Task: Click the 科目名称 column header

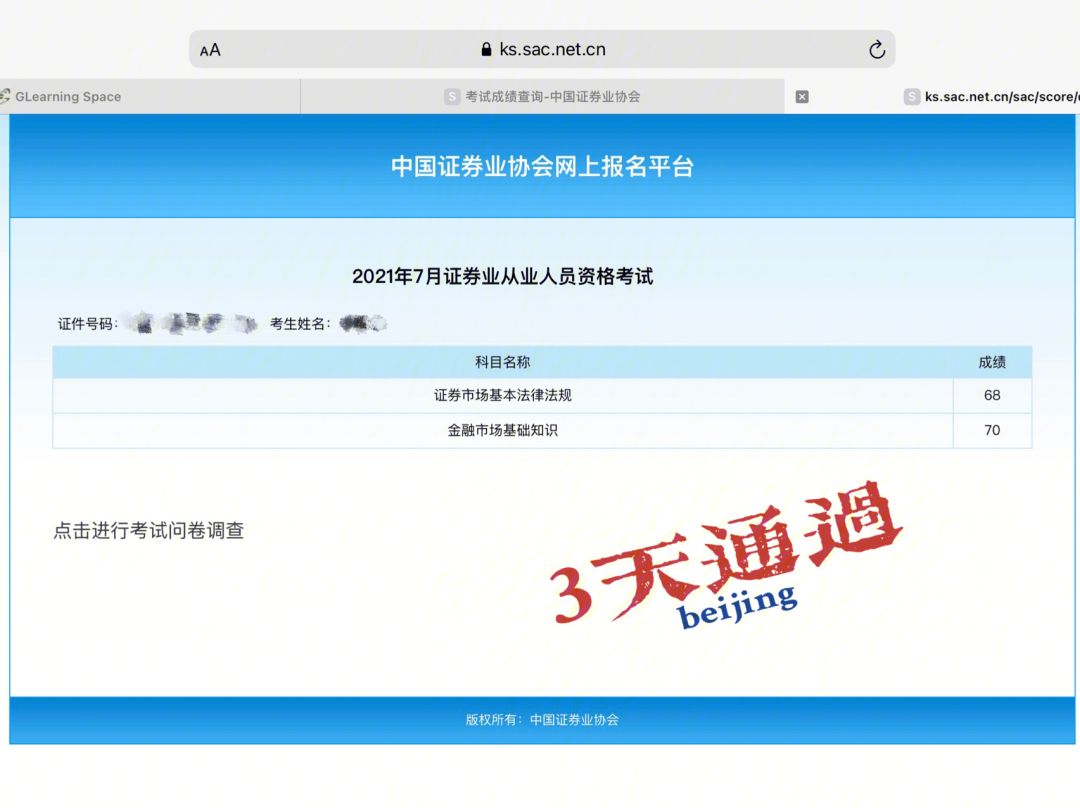Action: 502,362
